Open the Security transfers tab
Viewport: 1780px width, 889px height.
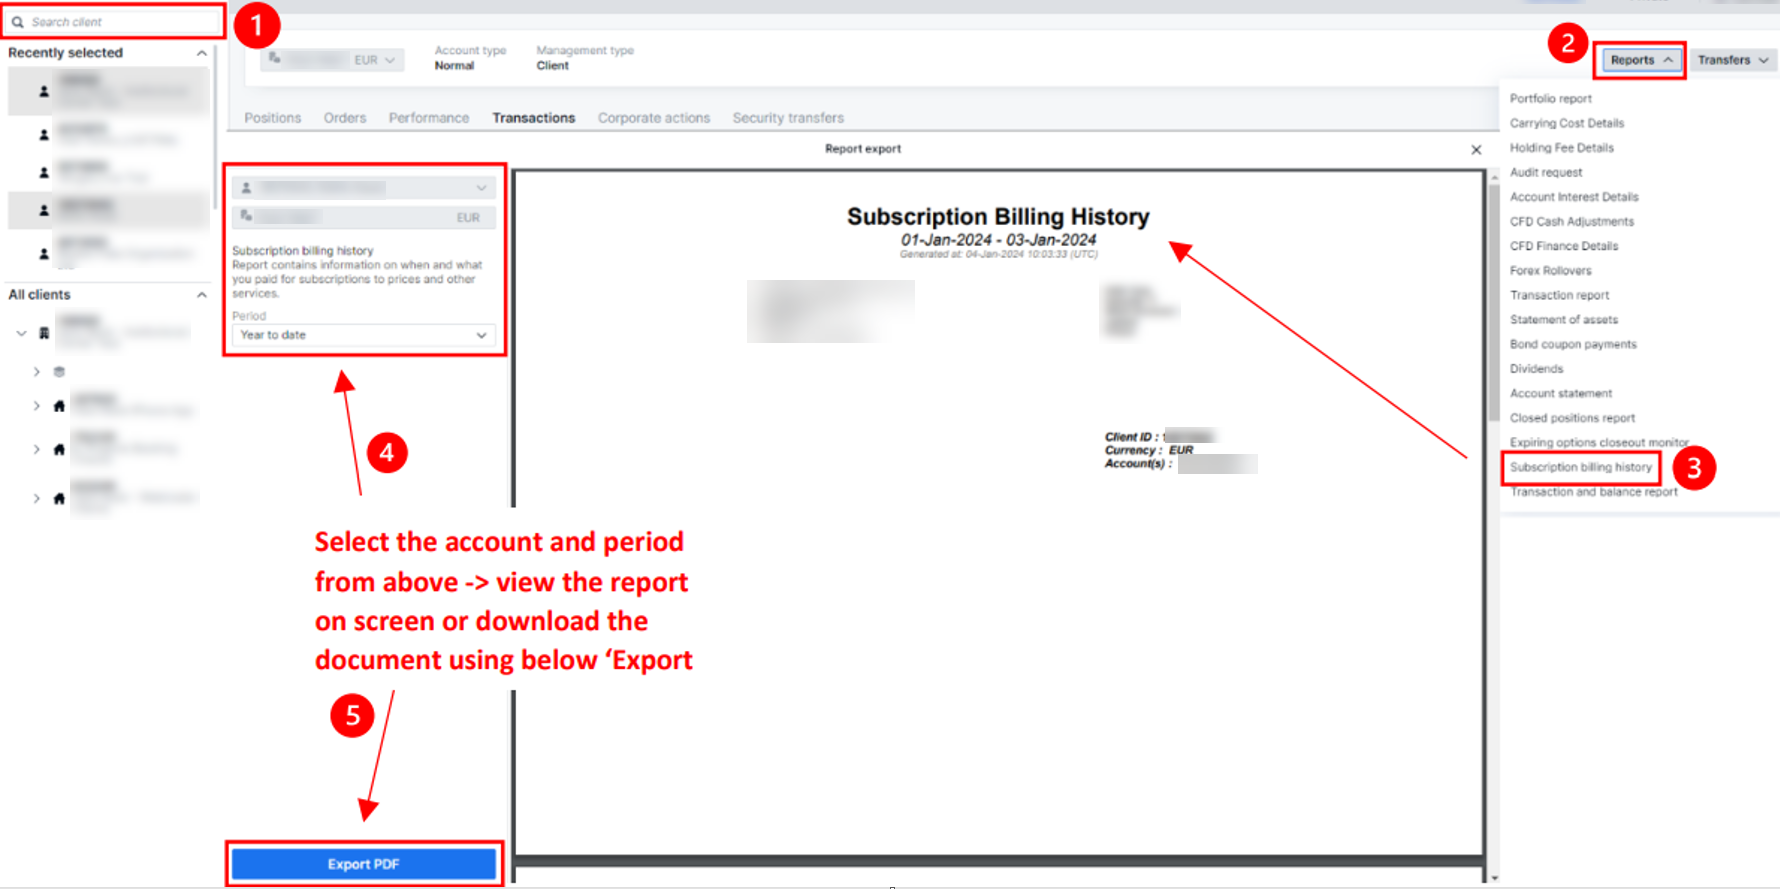(788, 118)
